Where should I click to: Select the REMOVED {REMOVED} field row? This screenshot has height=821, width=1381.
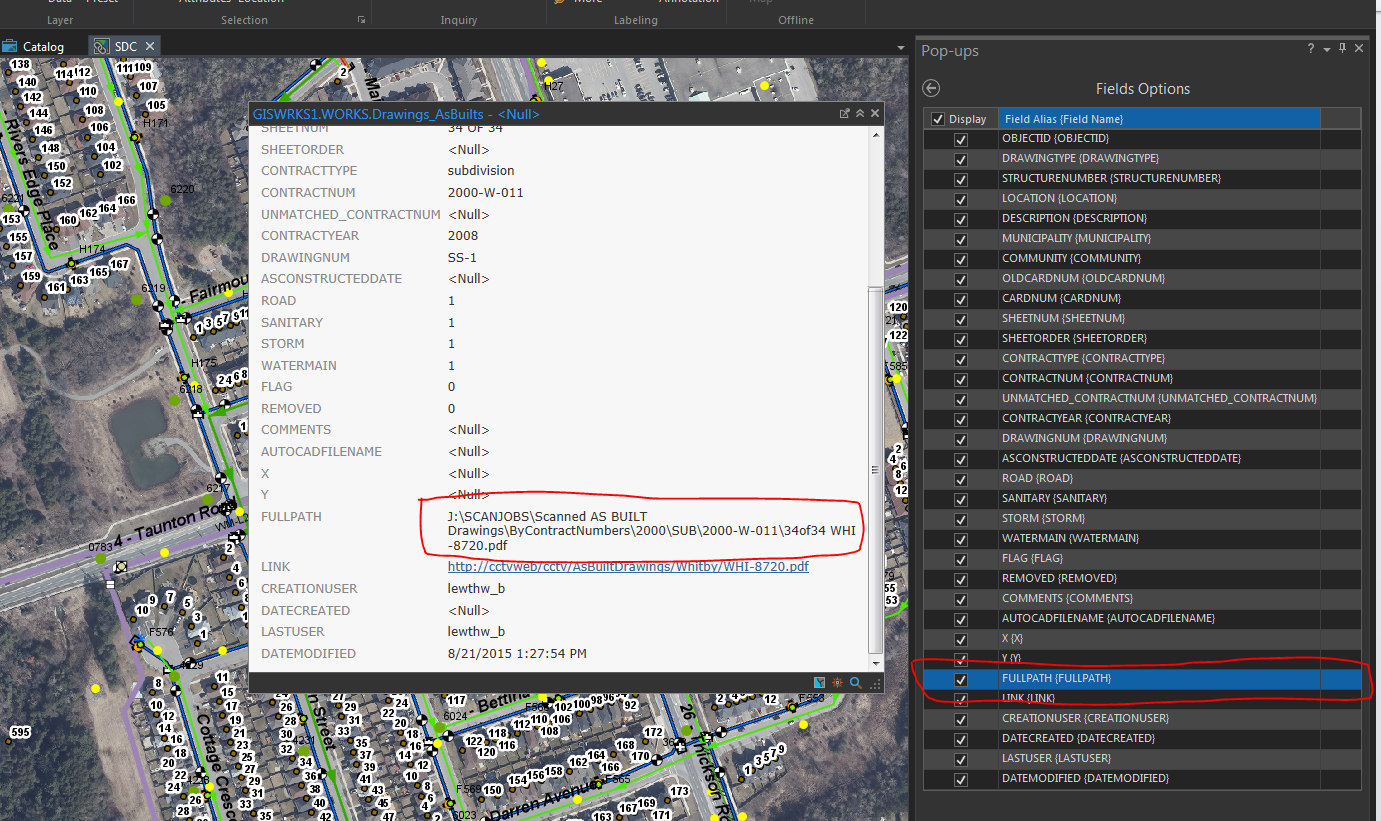1141,578
